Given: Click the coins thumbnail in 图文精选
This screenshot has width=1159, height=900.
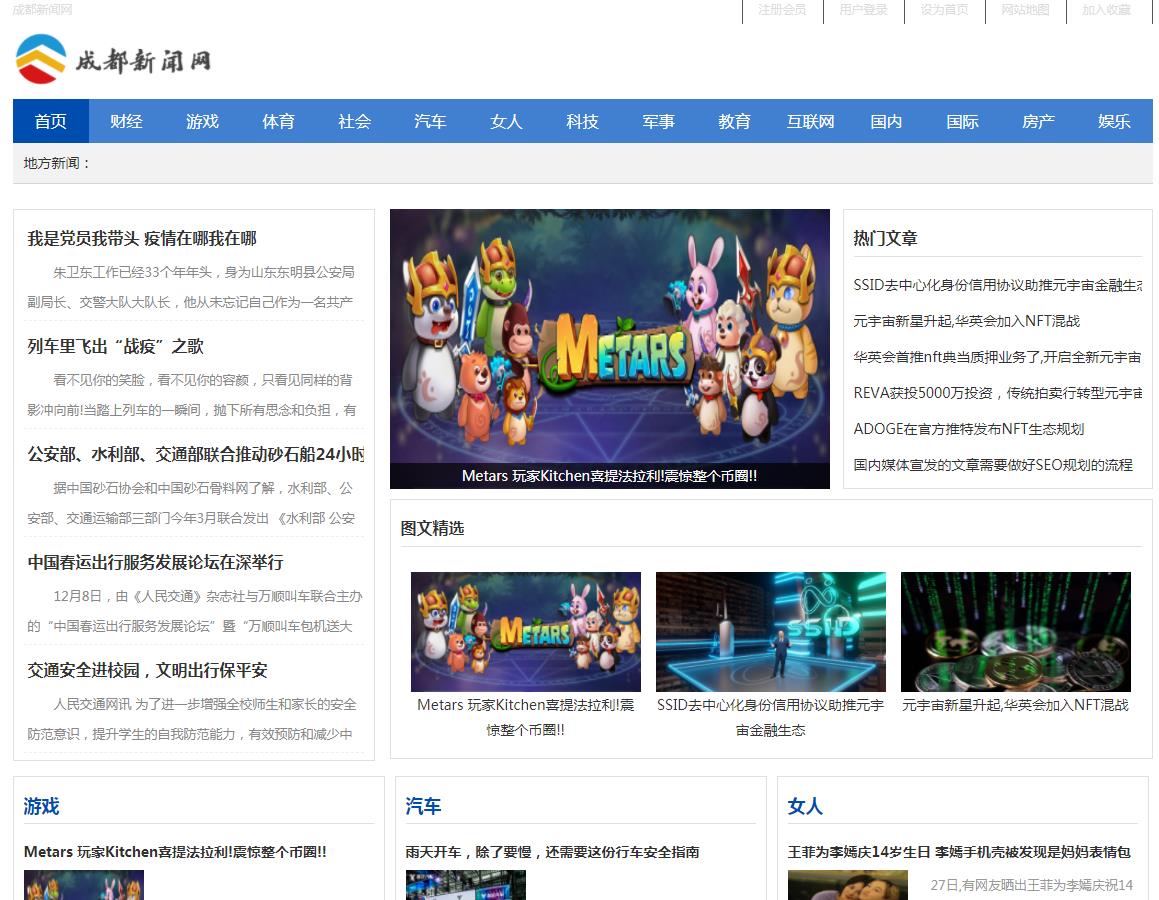Looking at the screenshot, I should pos(1016,632).
